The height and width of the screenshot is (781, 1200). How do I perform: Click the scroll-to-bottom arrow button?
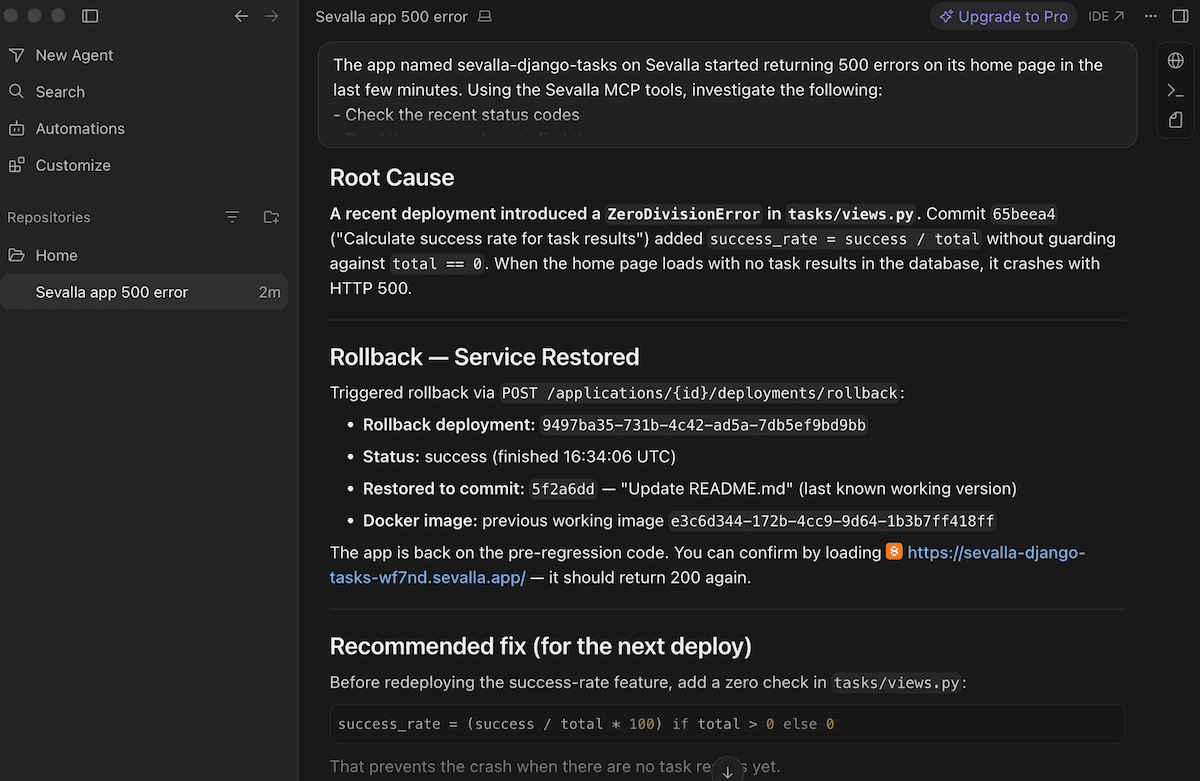coord(728,769)
